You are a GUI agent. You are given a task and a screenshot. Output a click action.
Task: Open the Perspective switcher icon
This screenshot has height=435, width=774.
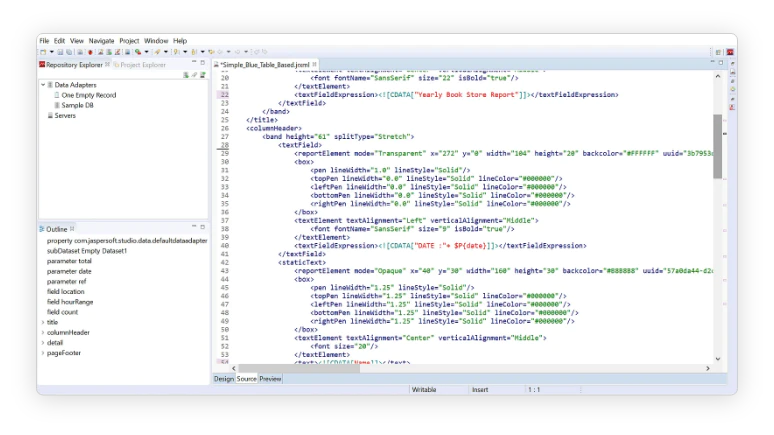719,52
